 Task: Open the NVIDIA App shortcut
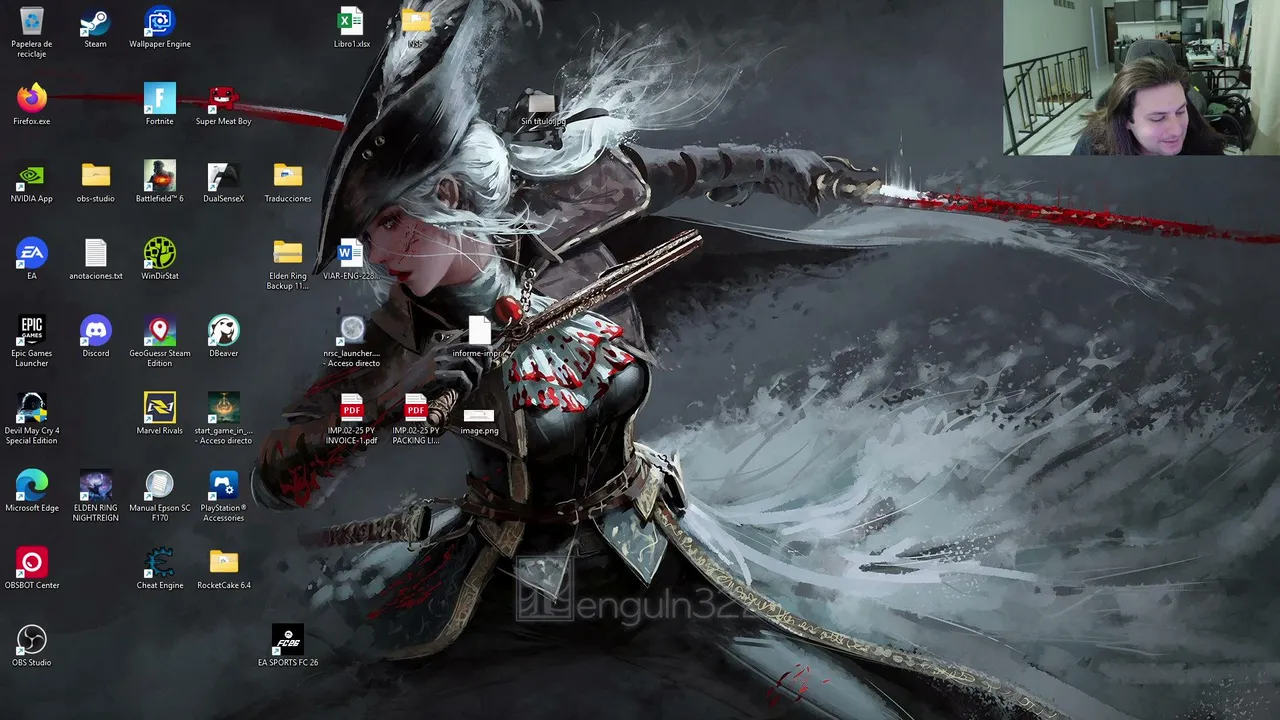(x=31, y=175)
